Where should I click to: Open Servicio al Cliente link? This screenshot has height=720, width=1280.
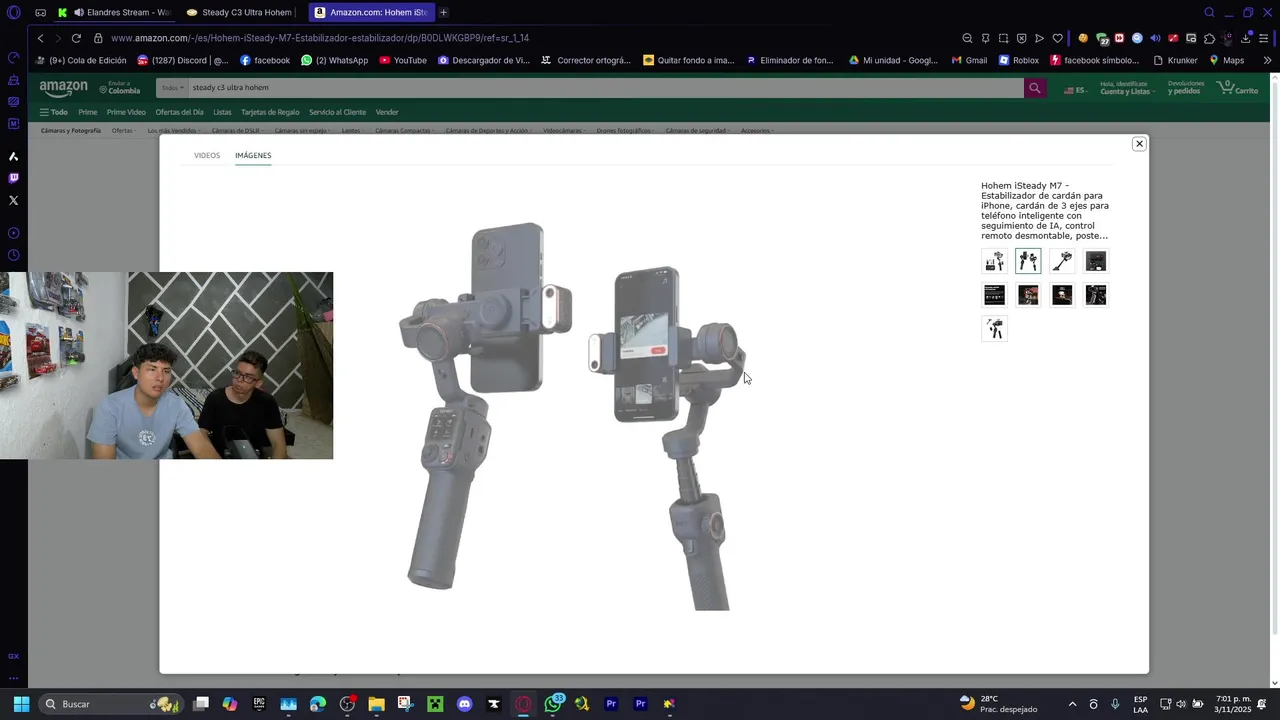pos(337,112)
